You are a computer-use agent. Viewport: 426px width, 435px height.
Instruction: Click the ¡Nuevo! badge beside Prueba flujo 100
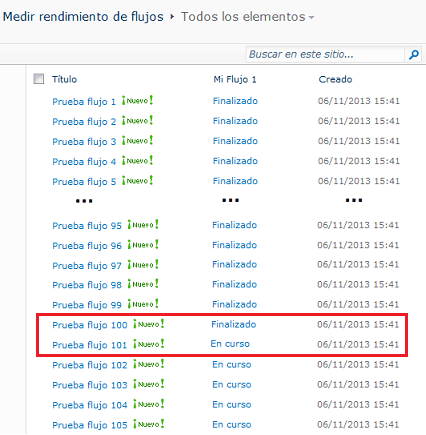click(149, 324)
